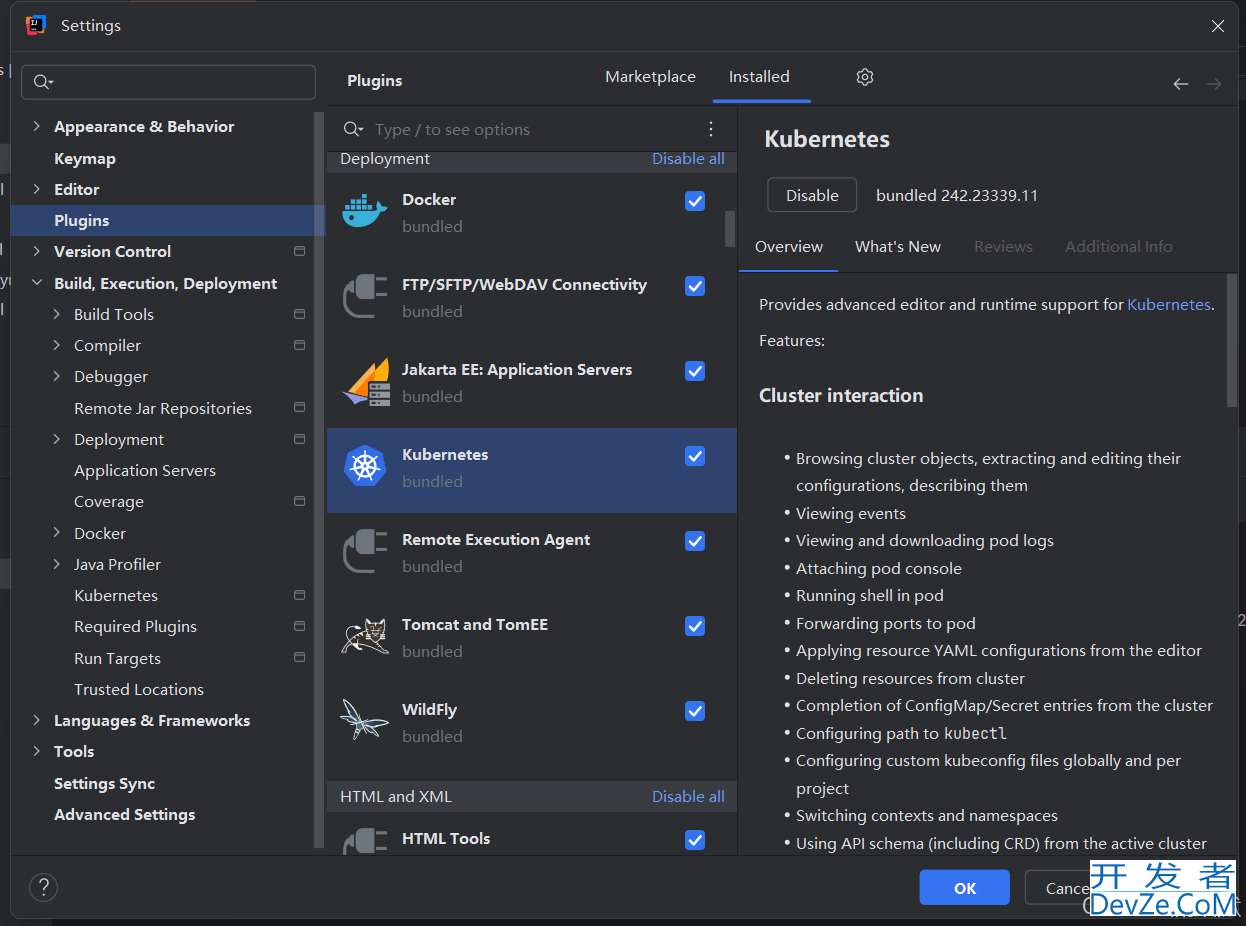This screenshot has height=926, width=1246.
Task: Confirm settings with the OK button
Action: [x=965, y=887]
